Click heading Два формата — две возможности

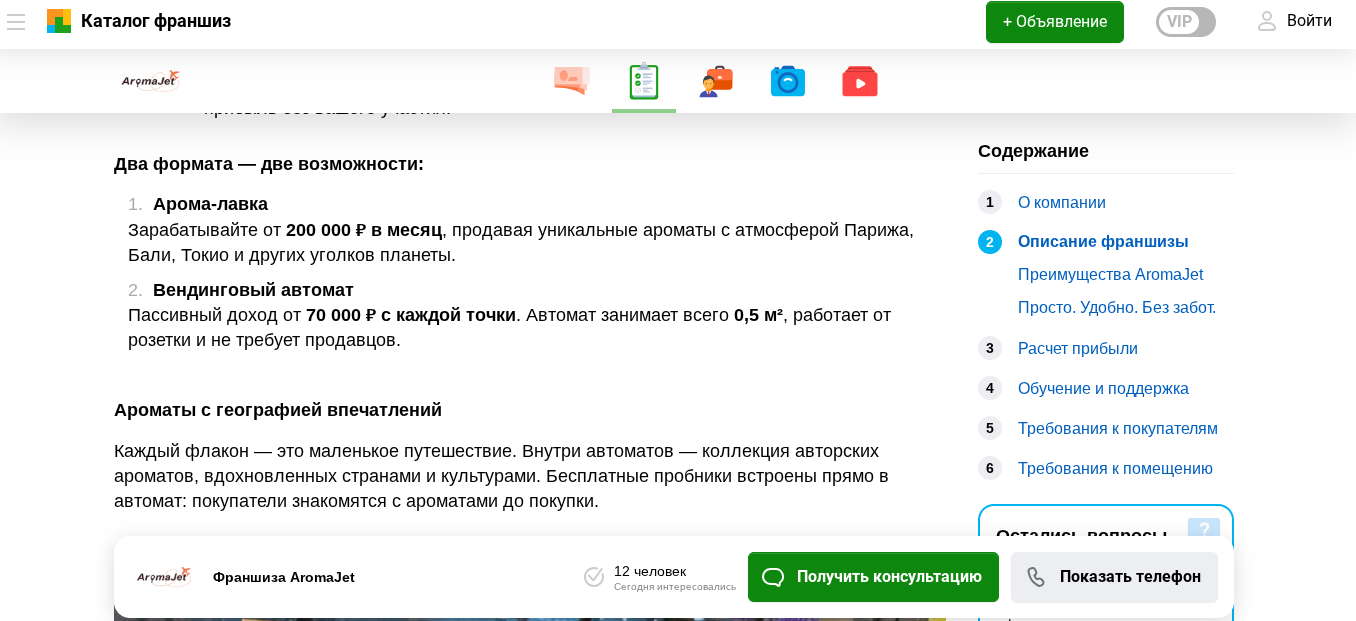point(269,164)
